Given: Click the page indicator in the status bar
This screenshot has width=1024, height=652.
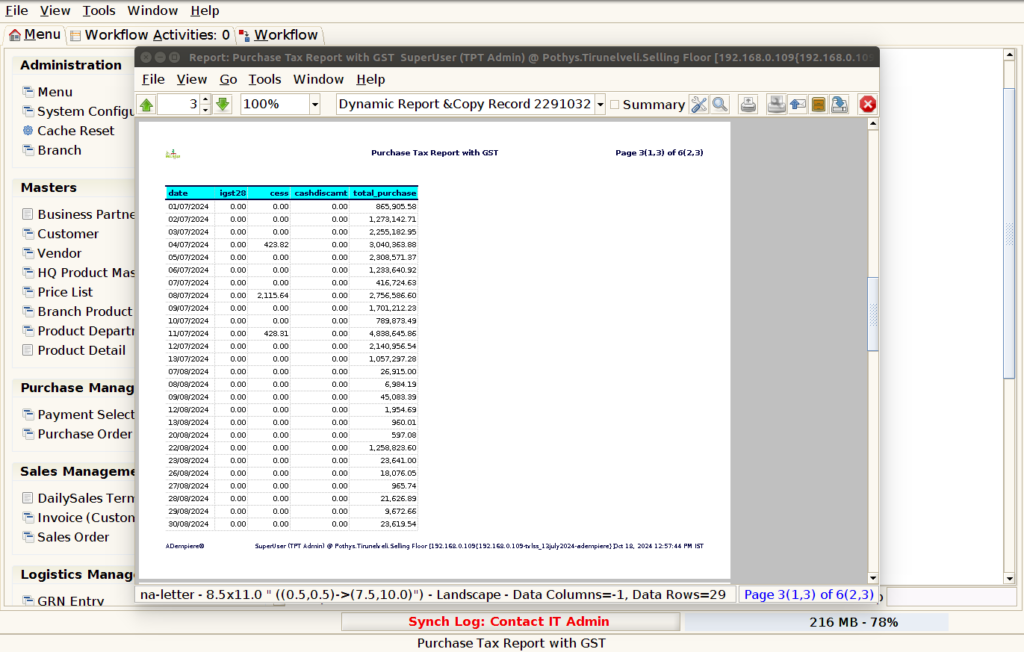Looking at the screenshot, I should pyautogui.click(x=808, y=595).
